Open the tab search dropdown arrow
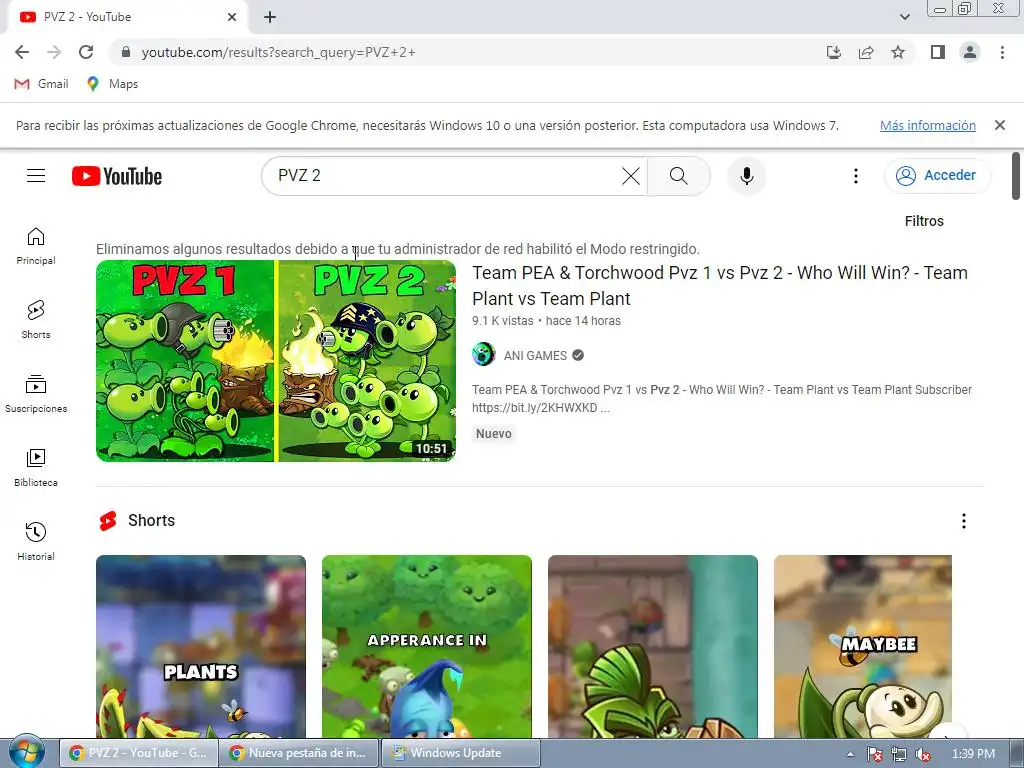Viewport: 1024px width, 768px height. (x=904, y=17)
